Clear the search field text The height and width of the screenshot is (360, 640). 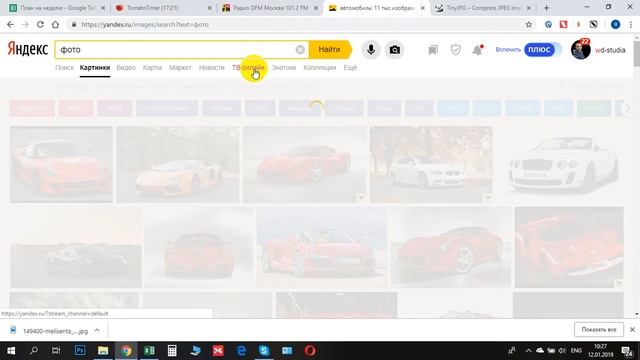[300, 50]
